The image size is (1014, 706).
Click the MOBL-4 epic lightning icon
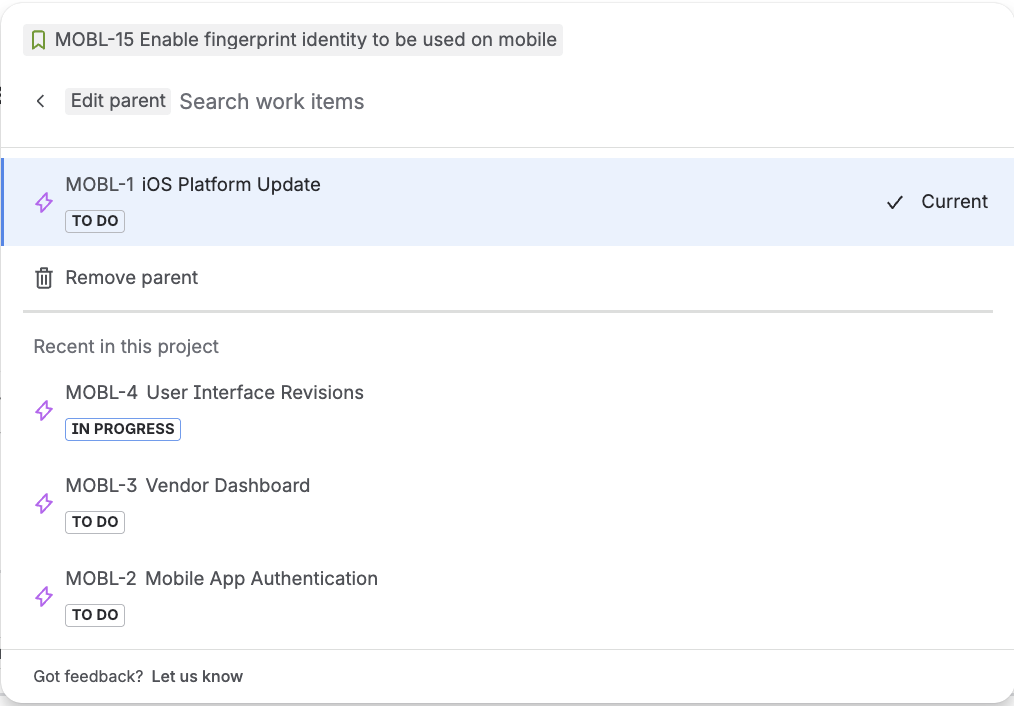pyautogui.click(x=44, y=410)
